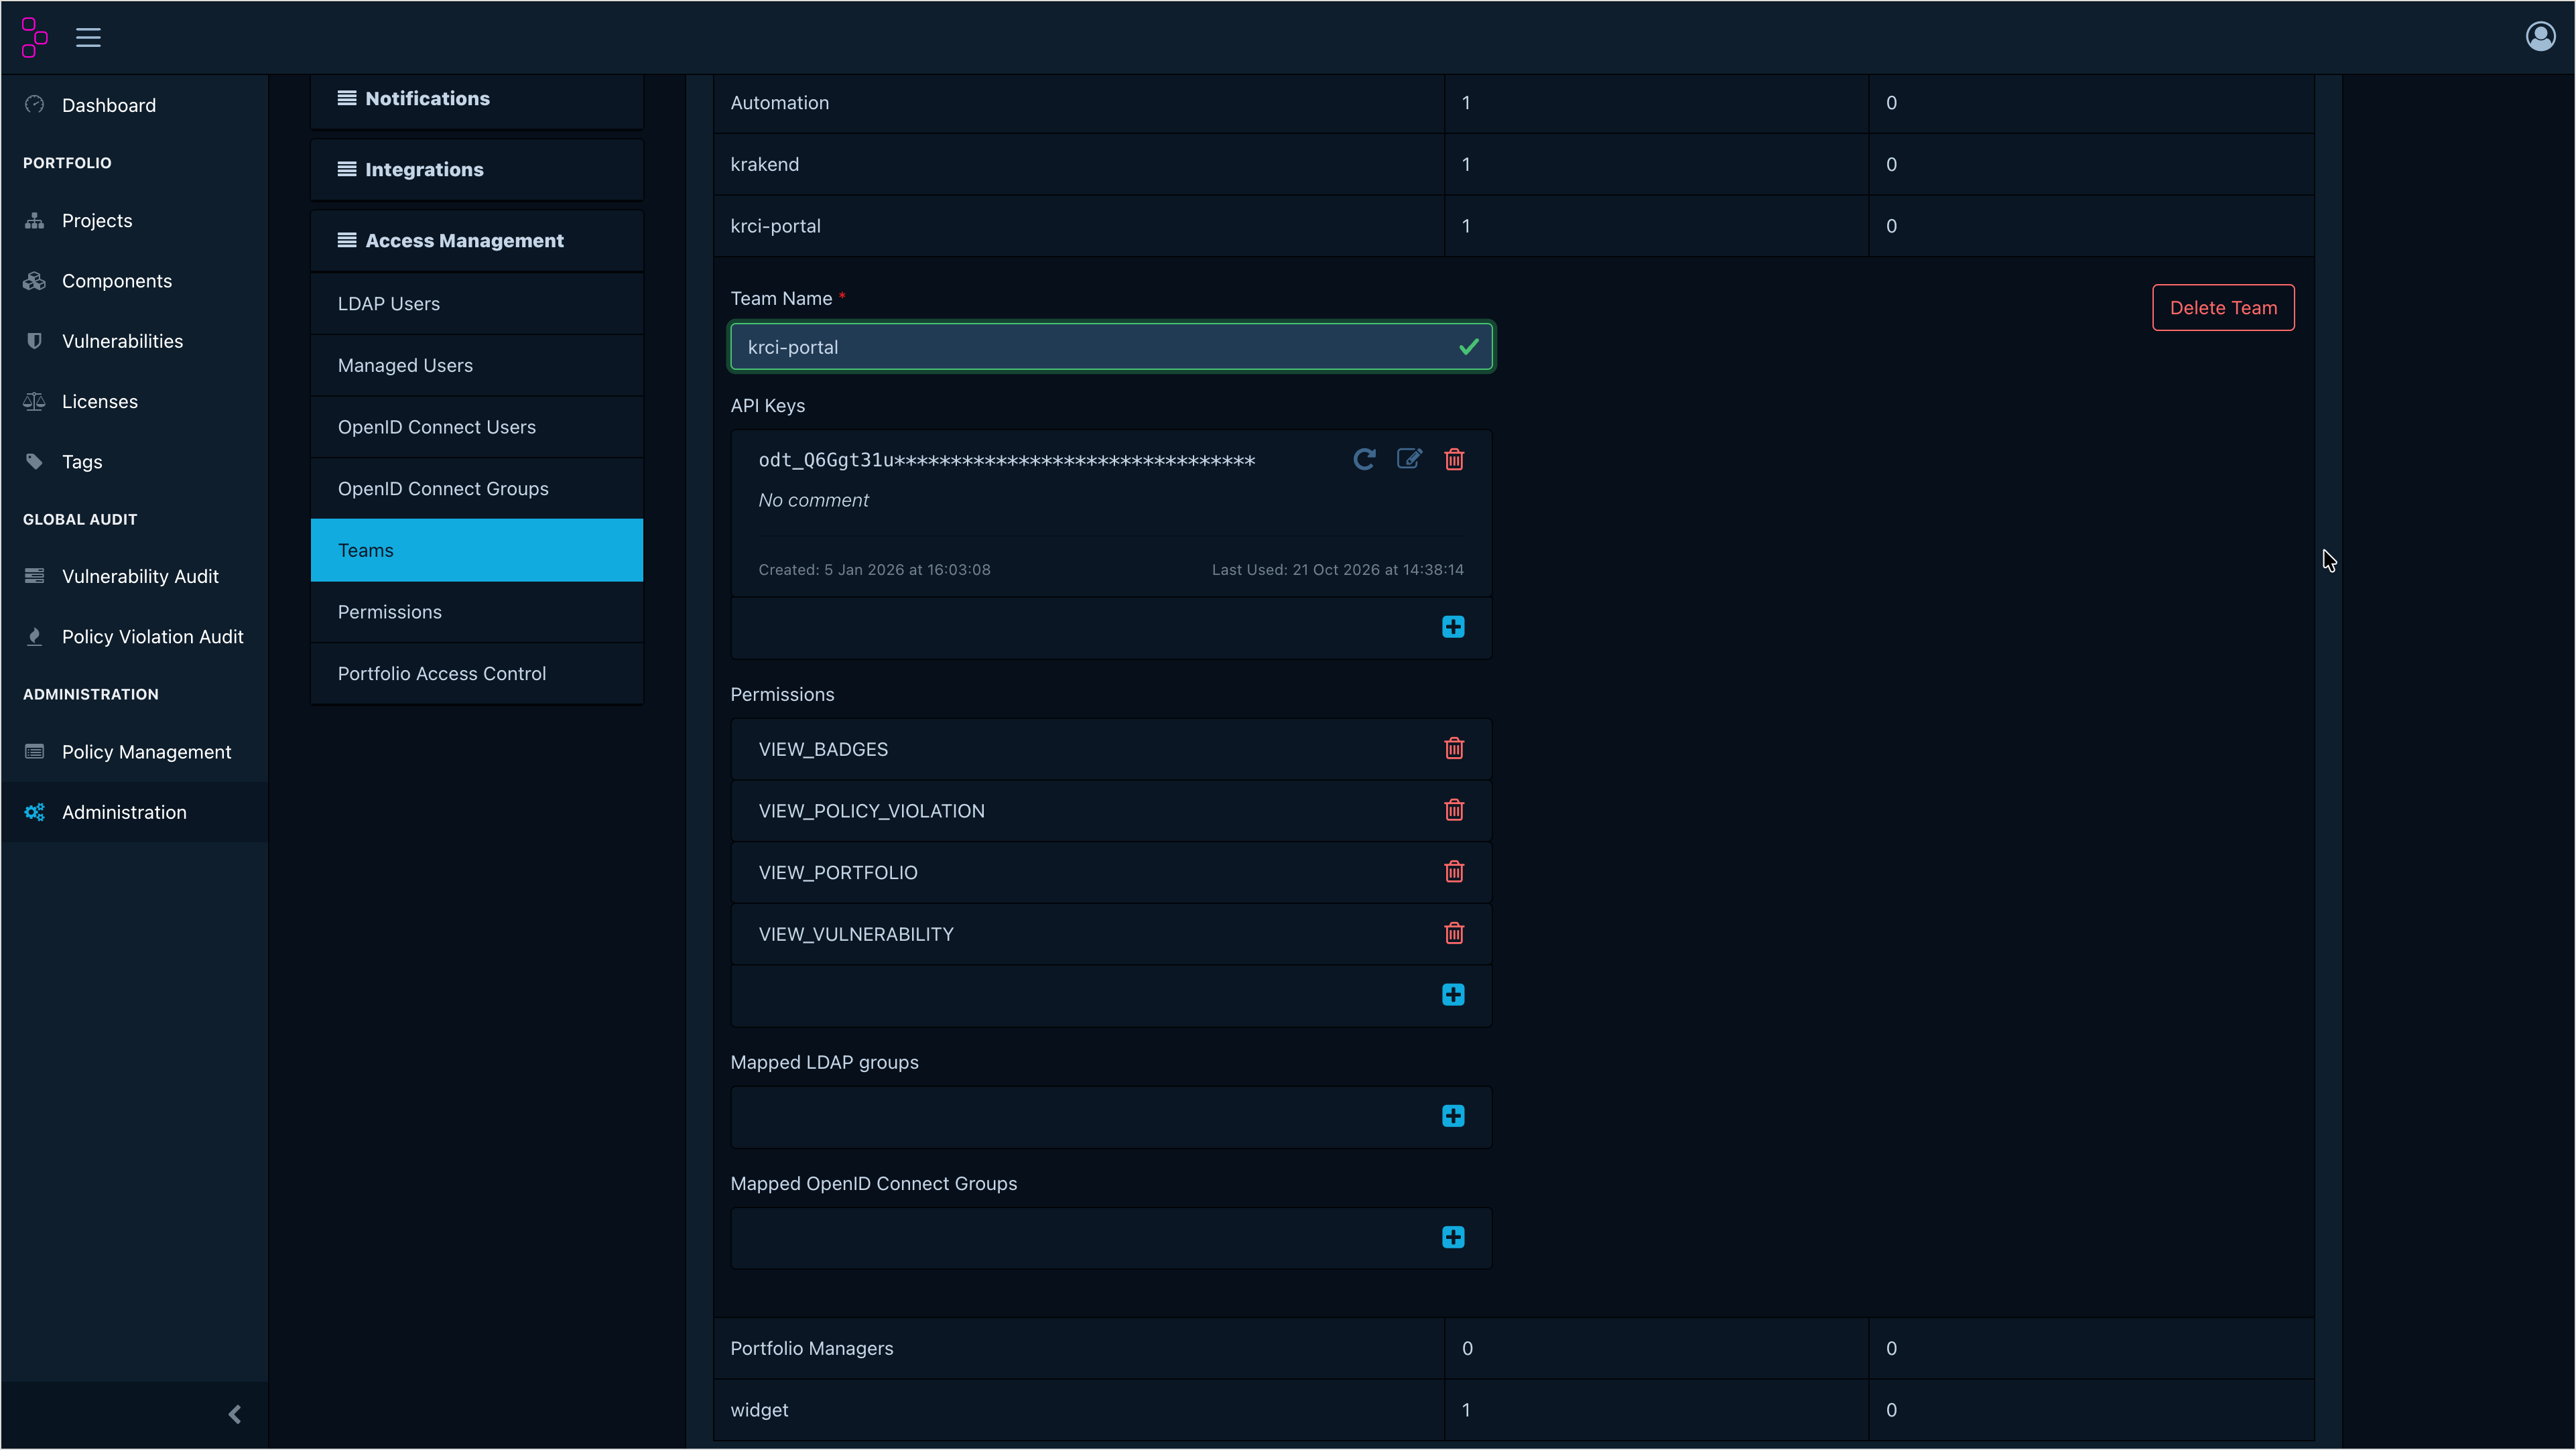
Task: Remove the VIEW_PORTFOLIO permission
Action: coord(1454,872)
